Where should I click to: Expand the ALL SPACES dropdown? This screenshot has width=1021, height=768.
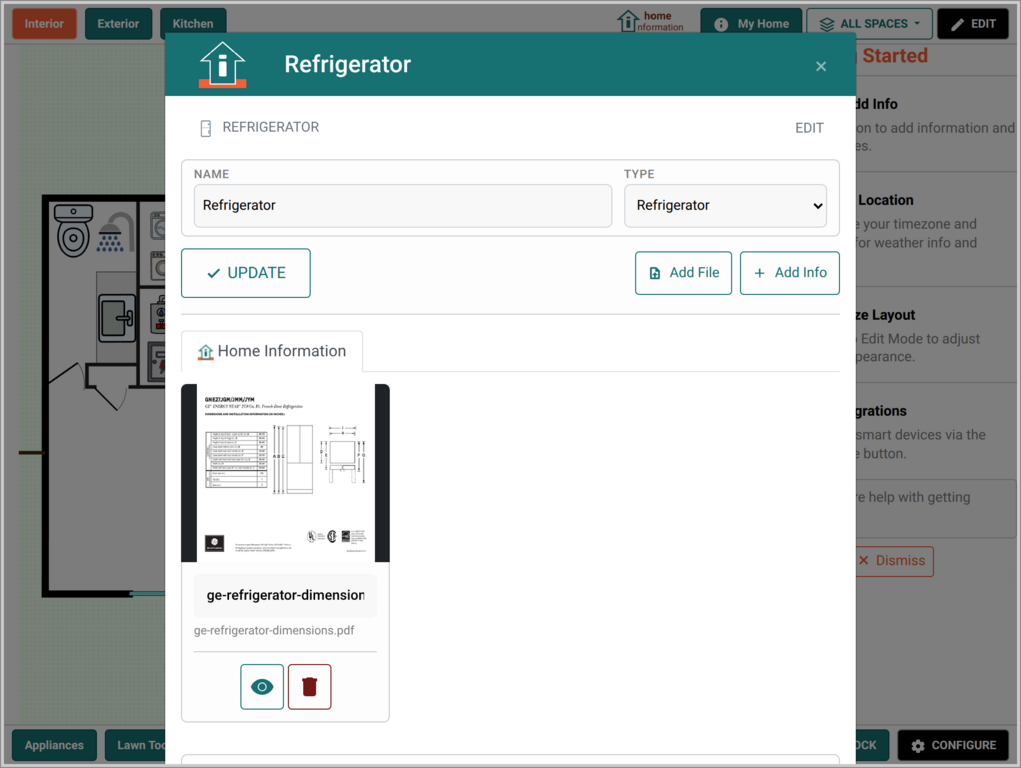(870, 24)
